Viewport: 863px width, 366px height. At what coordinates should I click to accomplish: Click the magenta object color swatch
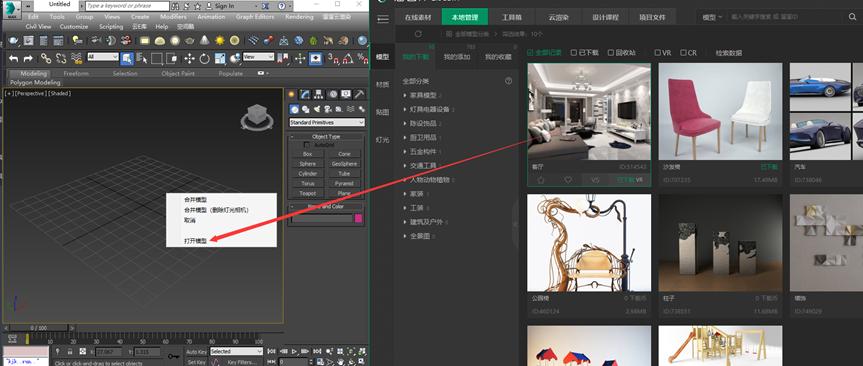pos(358,218)
